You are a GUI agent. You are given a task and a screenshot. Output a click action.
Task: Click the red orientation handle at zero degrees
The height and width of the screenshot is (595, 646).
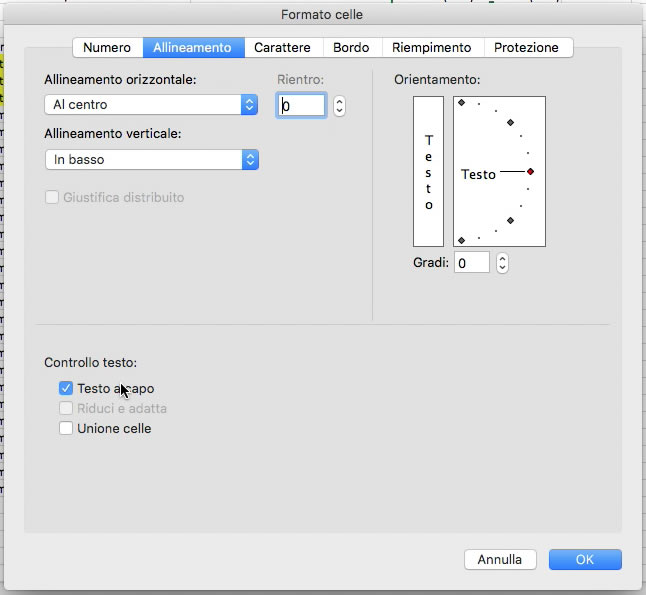point(531,171)
